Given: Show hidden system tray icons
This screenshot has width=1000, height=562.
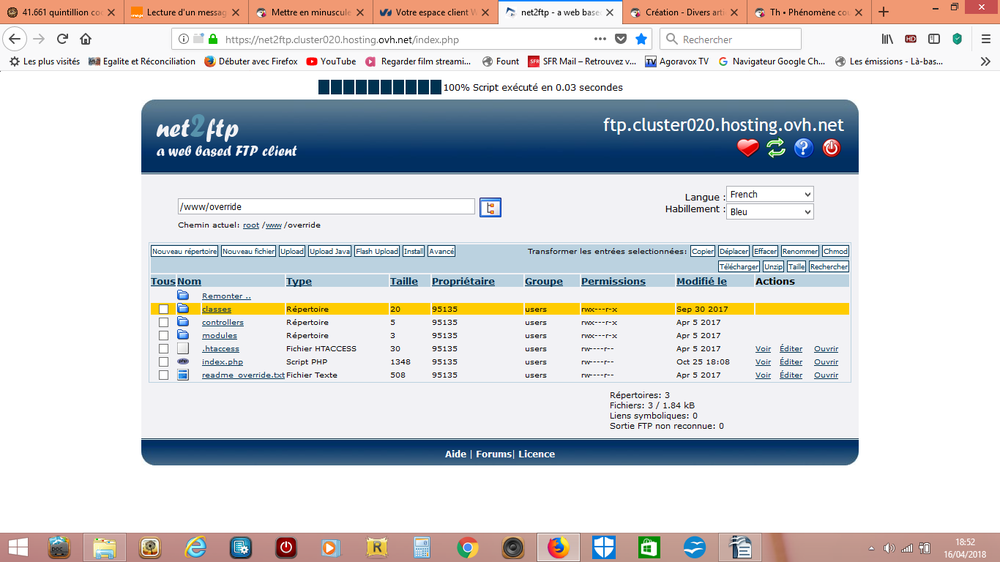Looking at the screenshot, I should 871,548.
